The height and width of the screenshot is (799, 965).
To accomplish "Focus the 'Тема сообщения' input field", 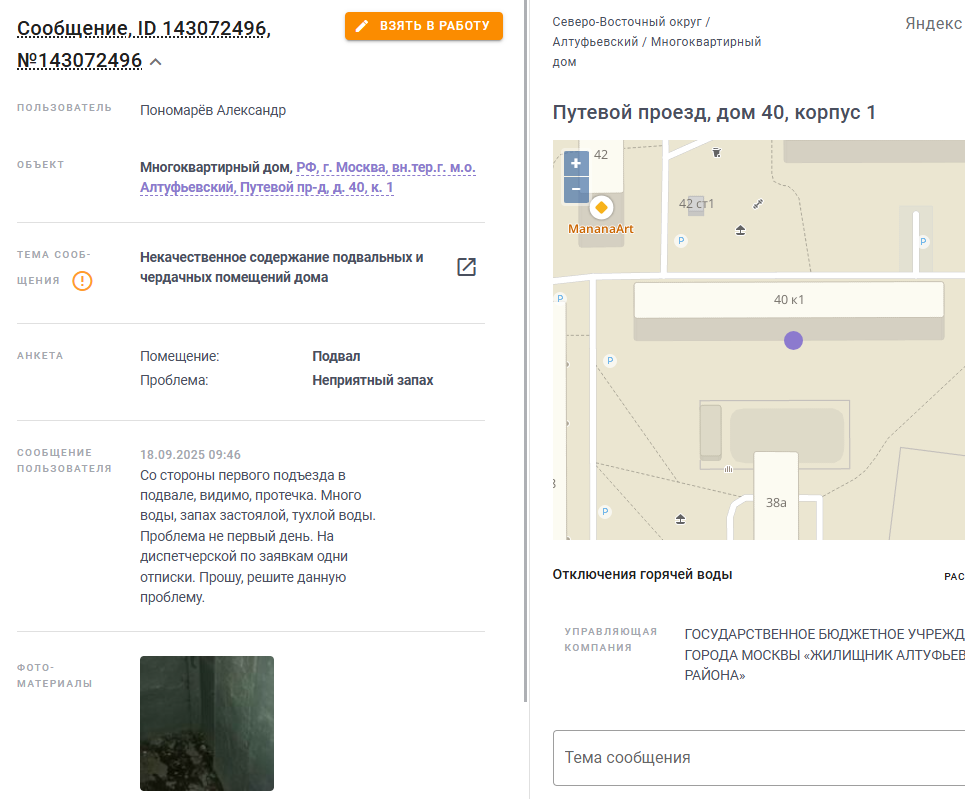I will tap(759, 758).
